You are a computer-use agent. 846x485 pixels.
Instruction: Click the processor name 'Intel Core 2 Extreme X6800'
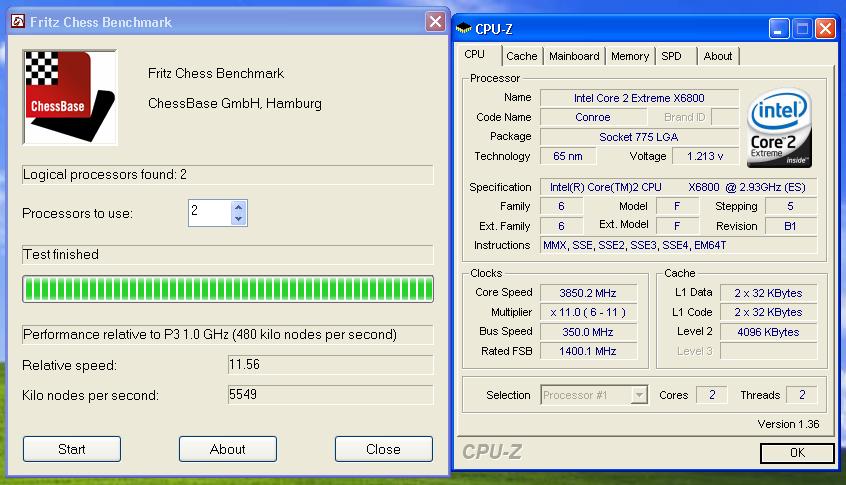click(639, 98)
